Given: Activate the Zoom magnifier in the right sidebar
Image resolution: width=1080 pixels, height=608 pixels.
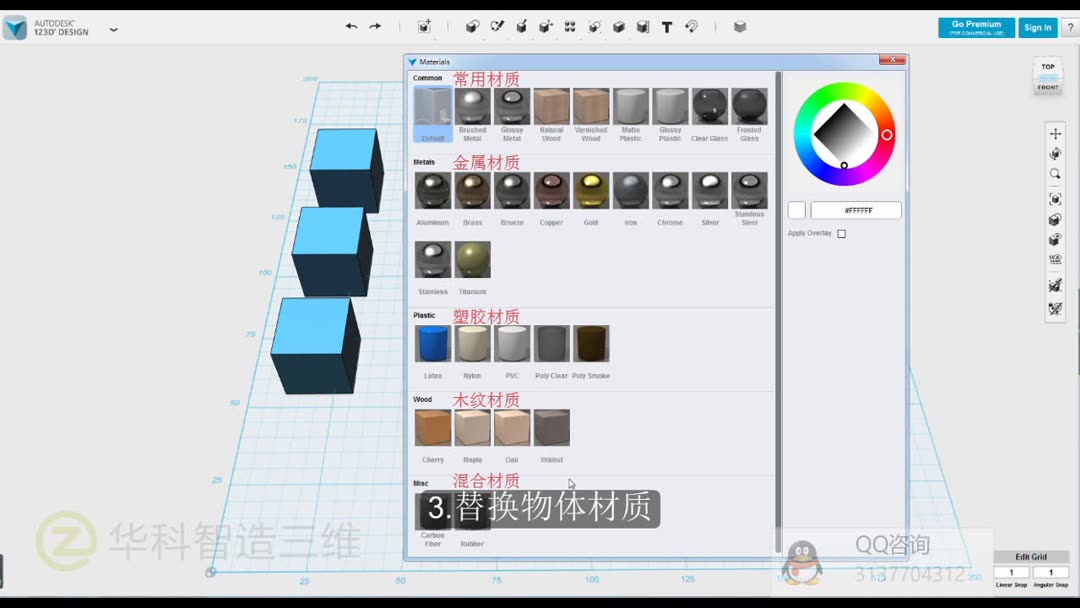Looking at the screenshot, I should [x=1055, y=173].
